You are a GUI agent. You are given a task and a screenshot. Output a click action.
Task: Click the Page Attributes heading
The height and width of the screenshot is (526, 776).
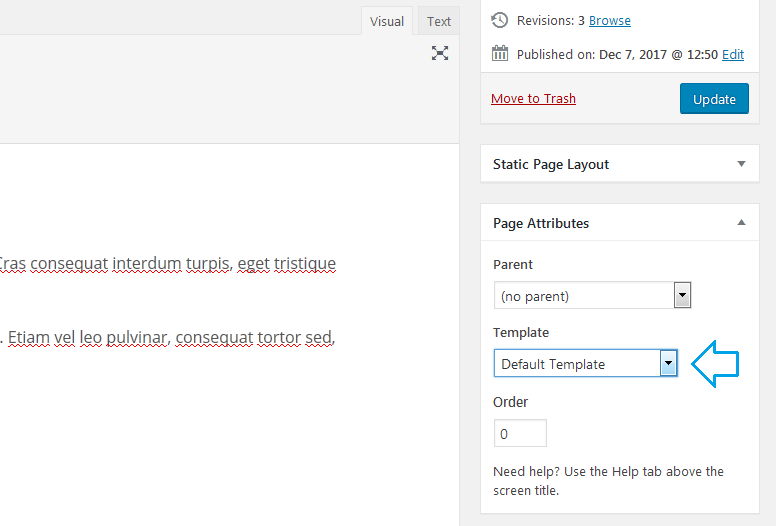pos(540,223)
